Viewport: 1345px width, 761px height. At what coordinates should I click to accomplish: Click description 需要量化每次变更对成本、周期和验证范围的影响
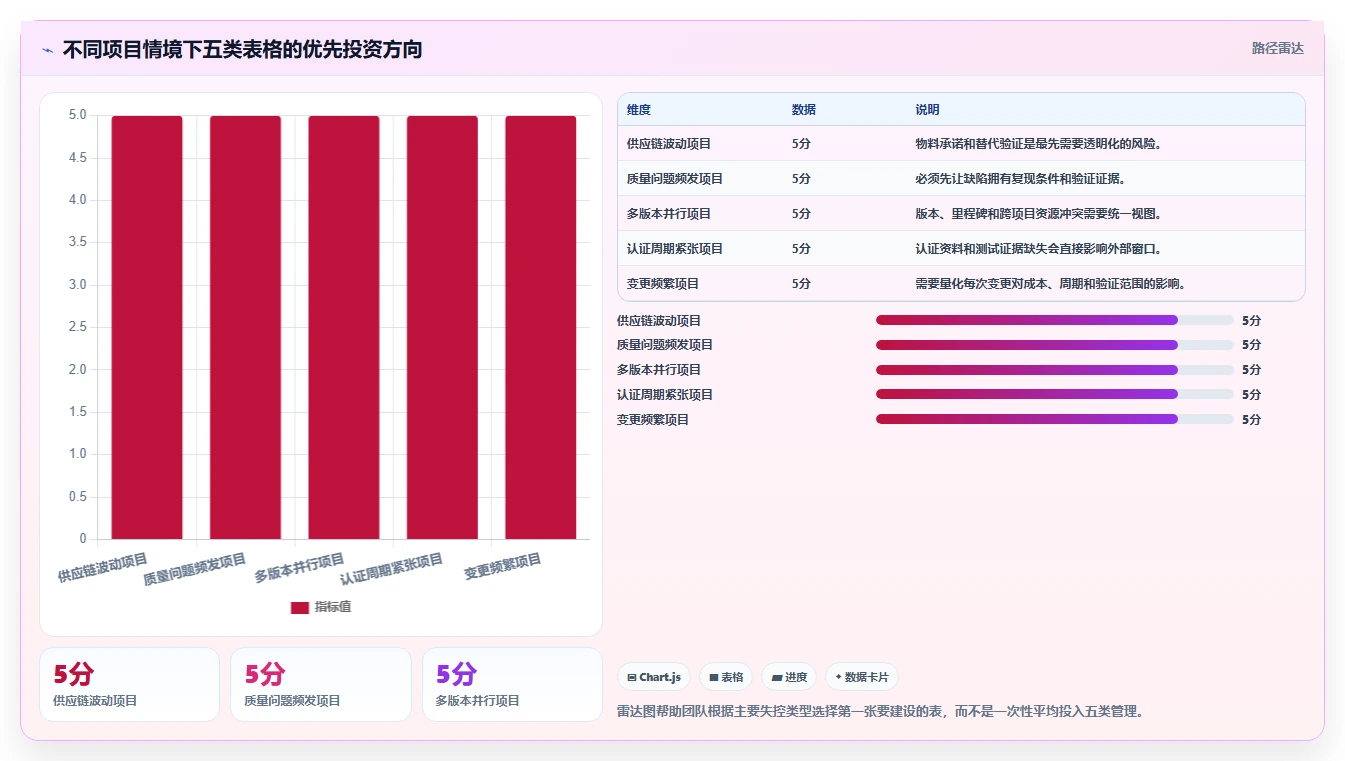[x=1050, y=284]
